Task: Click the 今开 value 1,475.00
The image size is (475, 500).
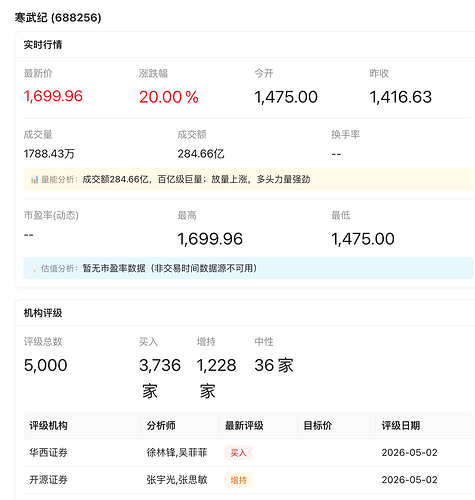Action: (x=286, y=97)
